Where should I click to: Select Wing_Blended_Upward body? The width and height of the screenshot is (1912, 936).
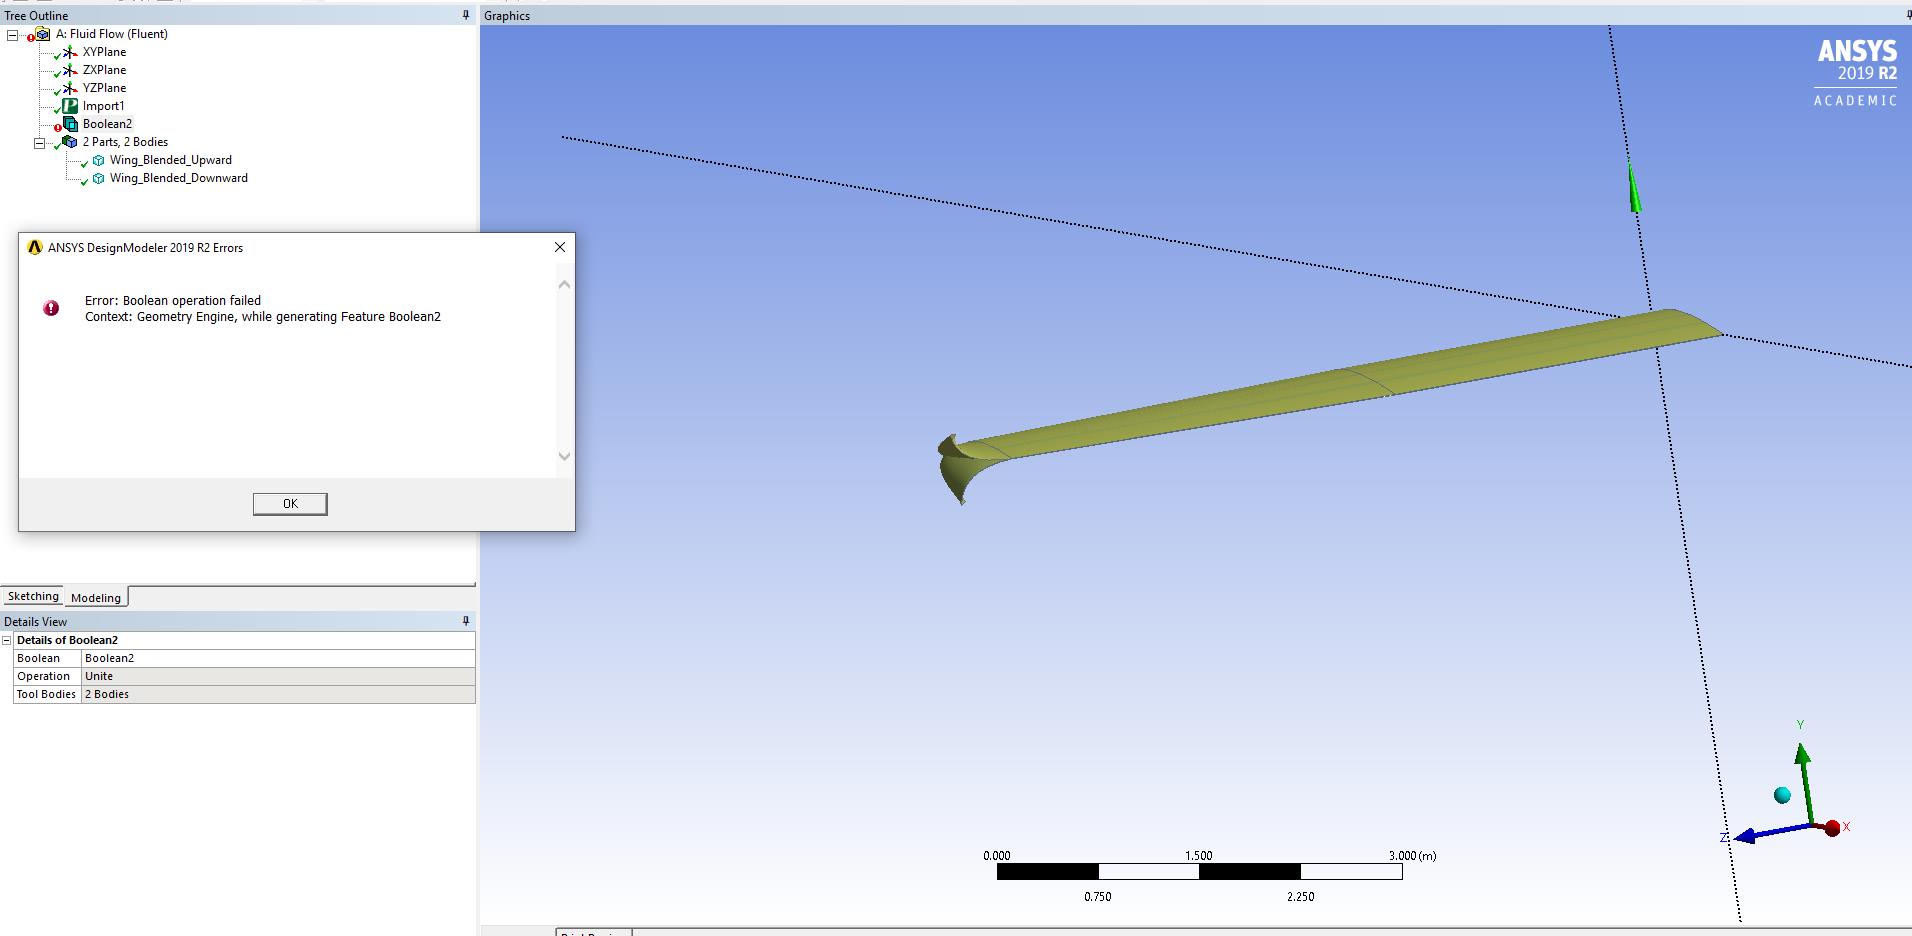coord(170,160)
